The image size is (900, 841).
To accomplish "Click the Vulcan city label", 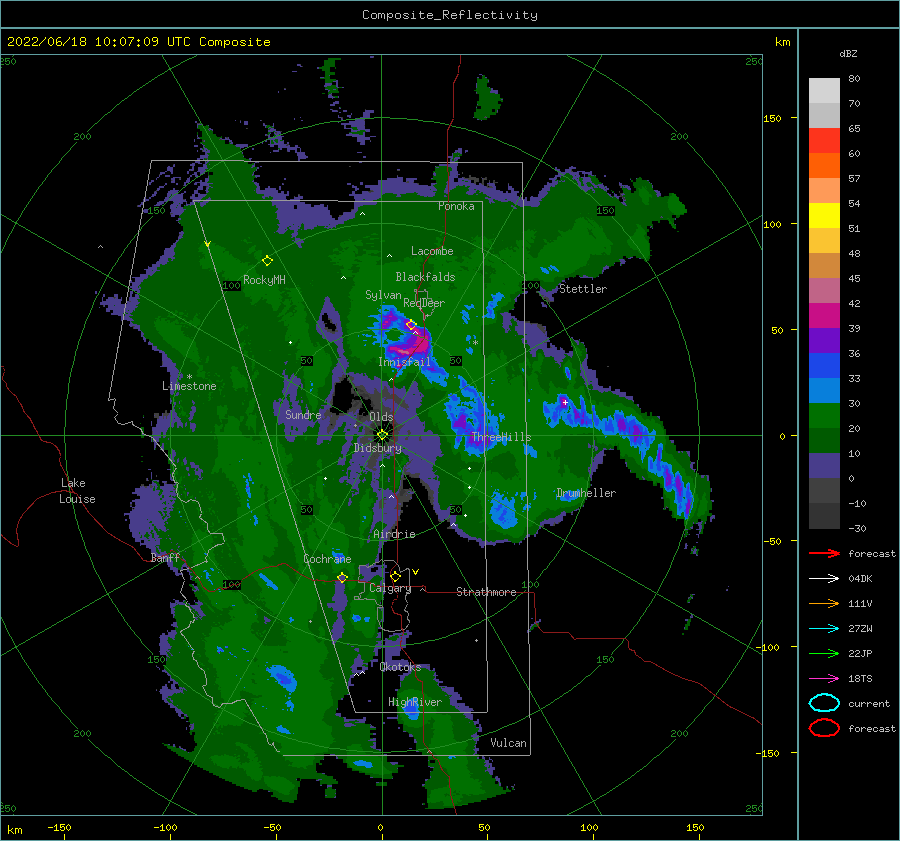I will coord(509,743).
